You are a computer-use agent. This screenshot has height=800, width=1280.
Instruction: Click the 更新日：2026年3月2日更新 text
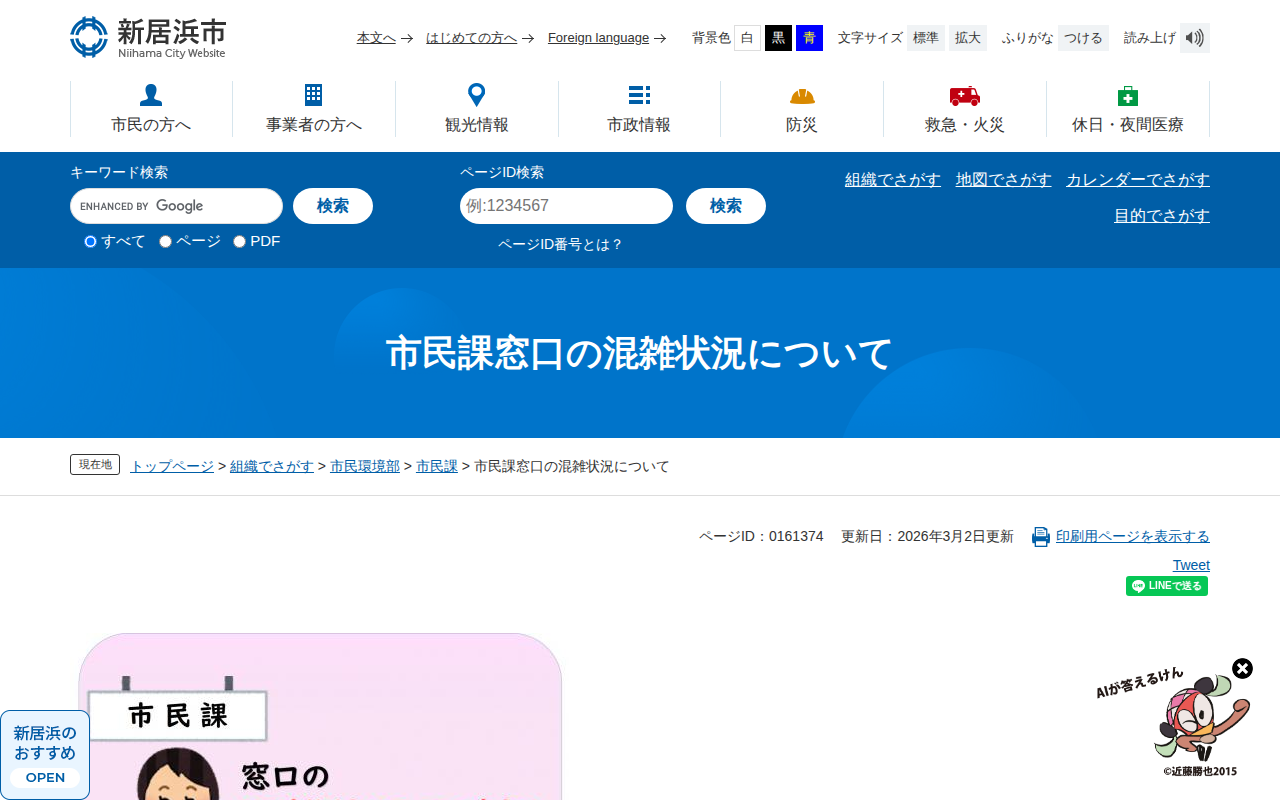pos(927,536)
